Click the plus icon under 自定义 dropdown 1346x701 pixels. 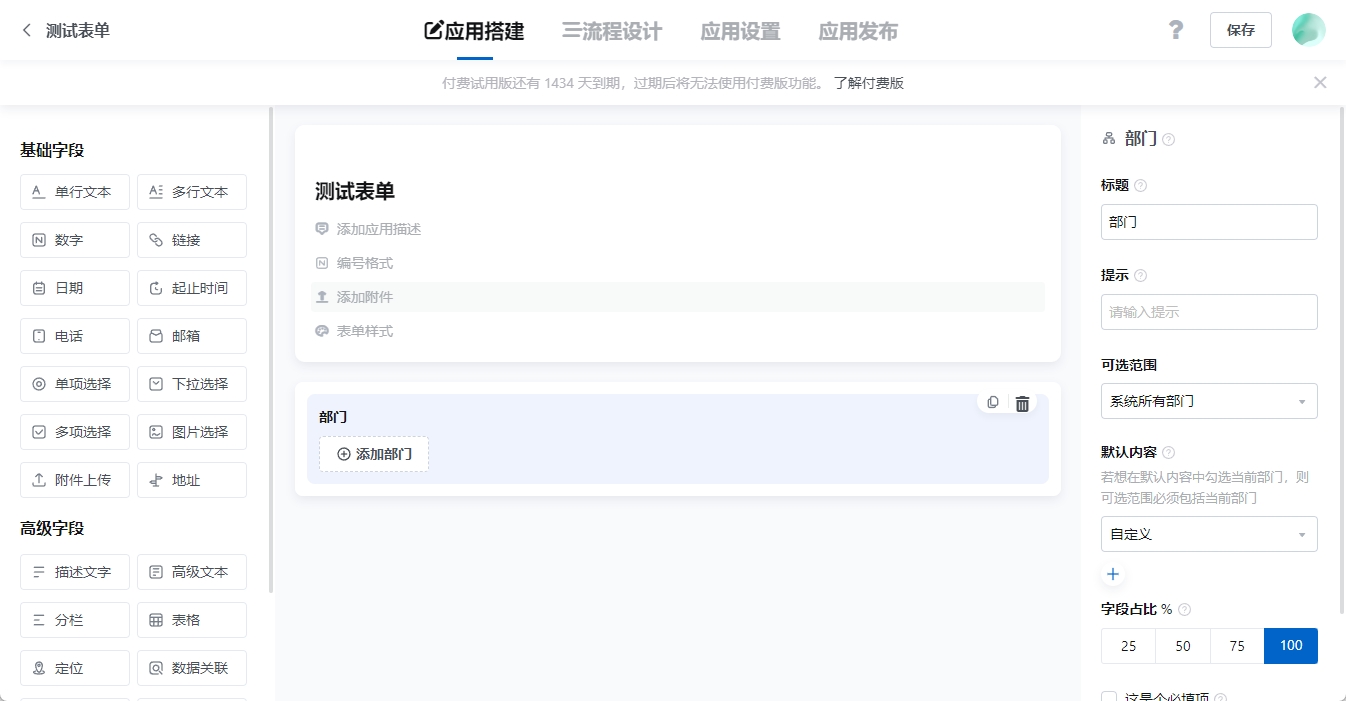tap(1113, 575)
